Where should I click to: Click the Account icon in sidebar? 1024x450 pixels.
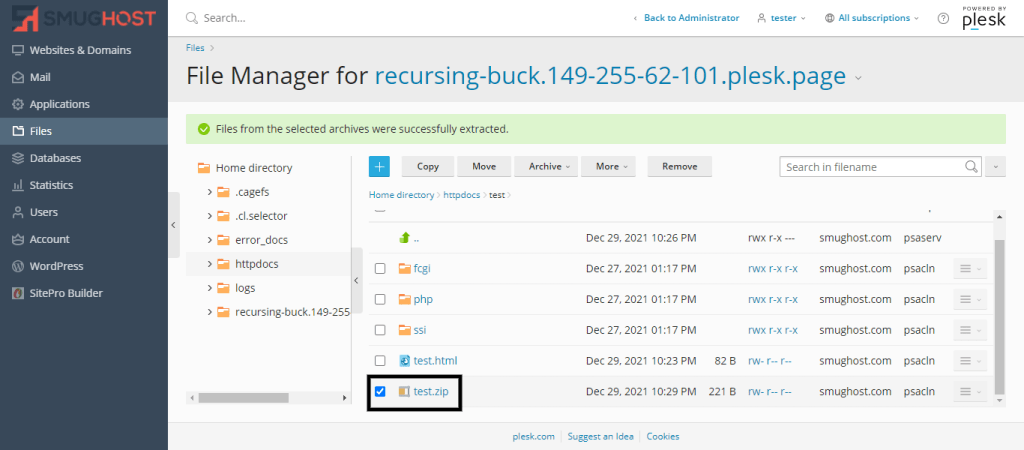(x=18, y=239)
